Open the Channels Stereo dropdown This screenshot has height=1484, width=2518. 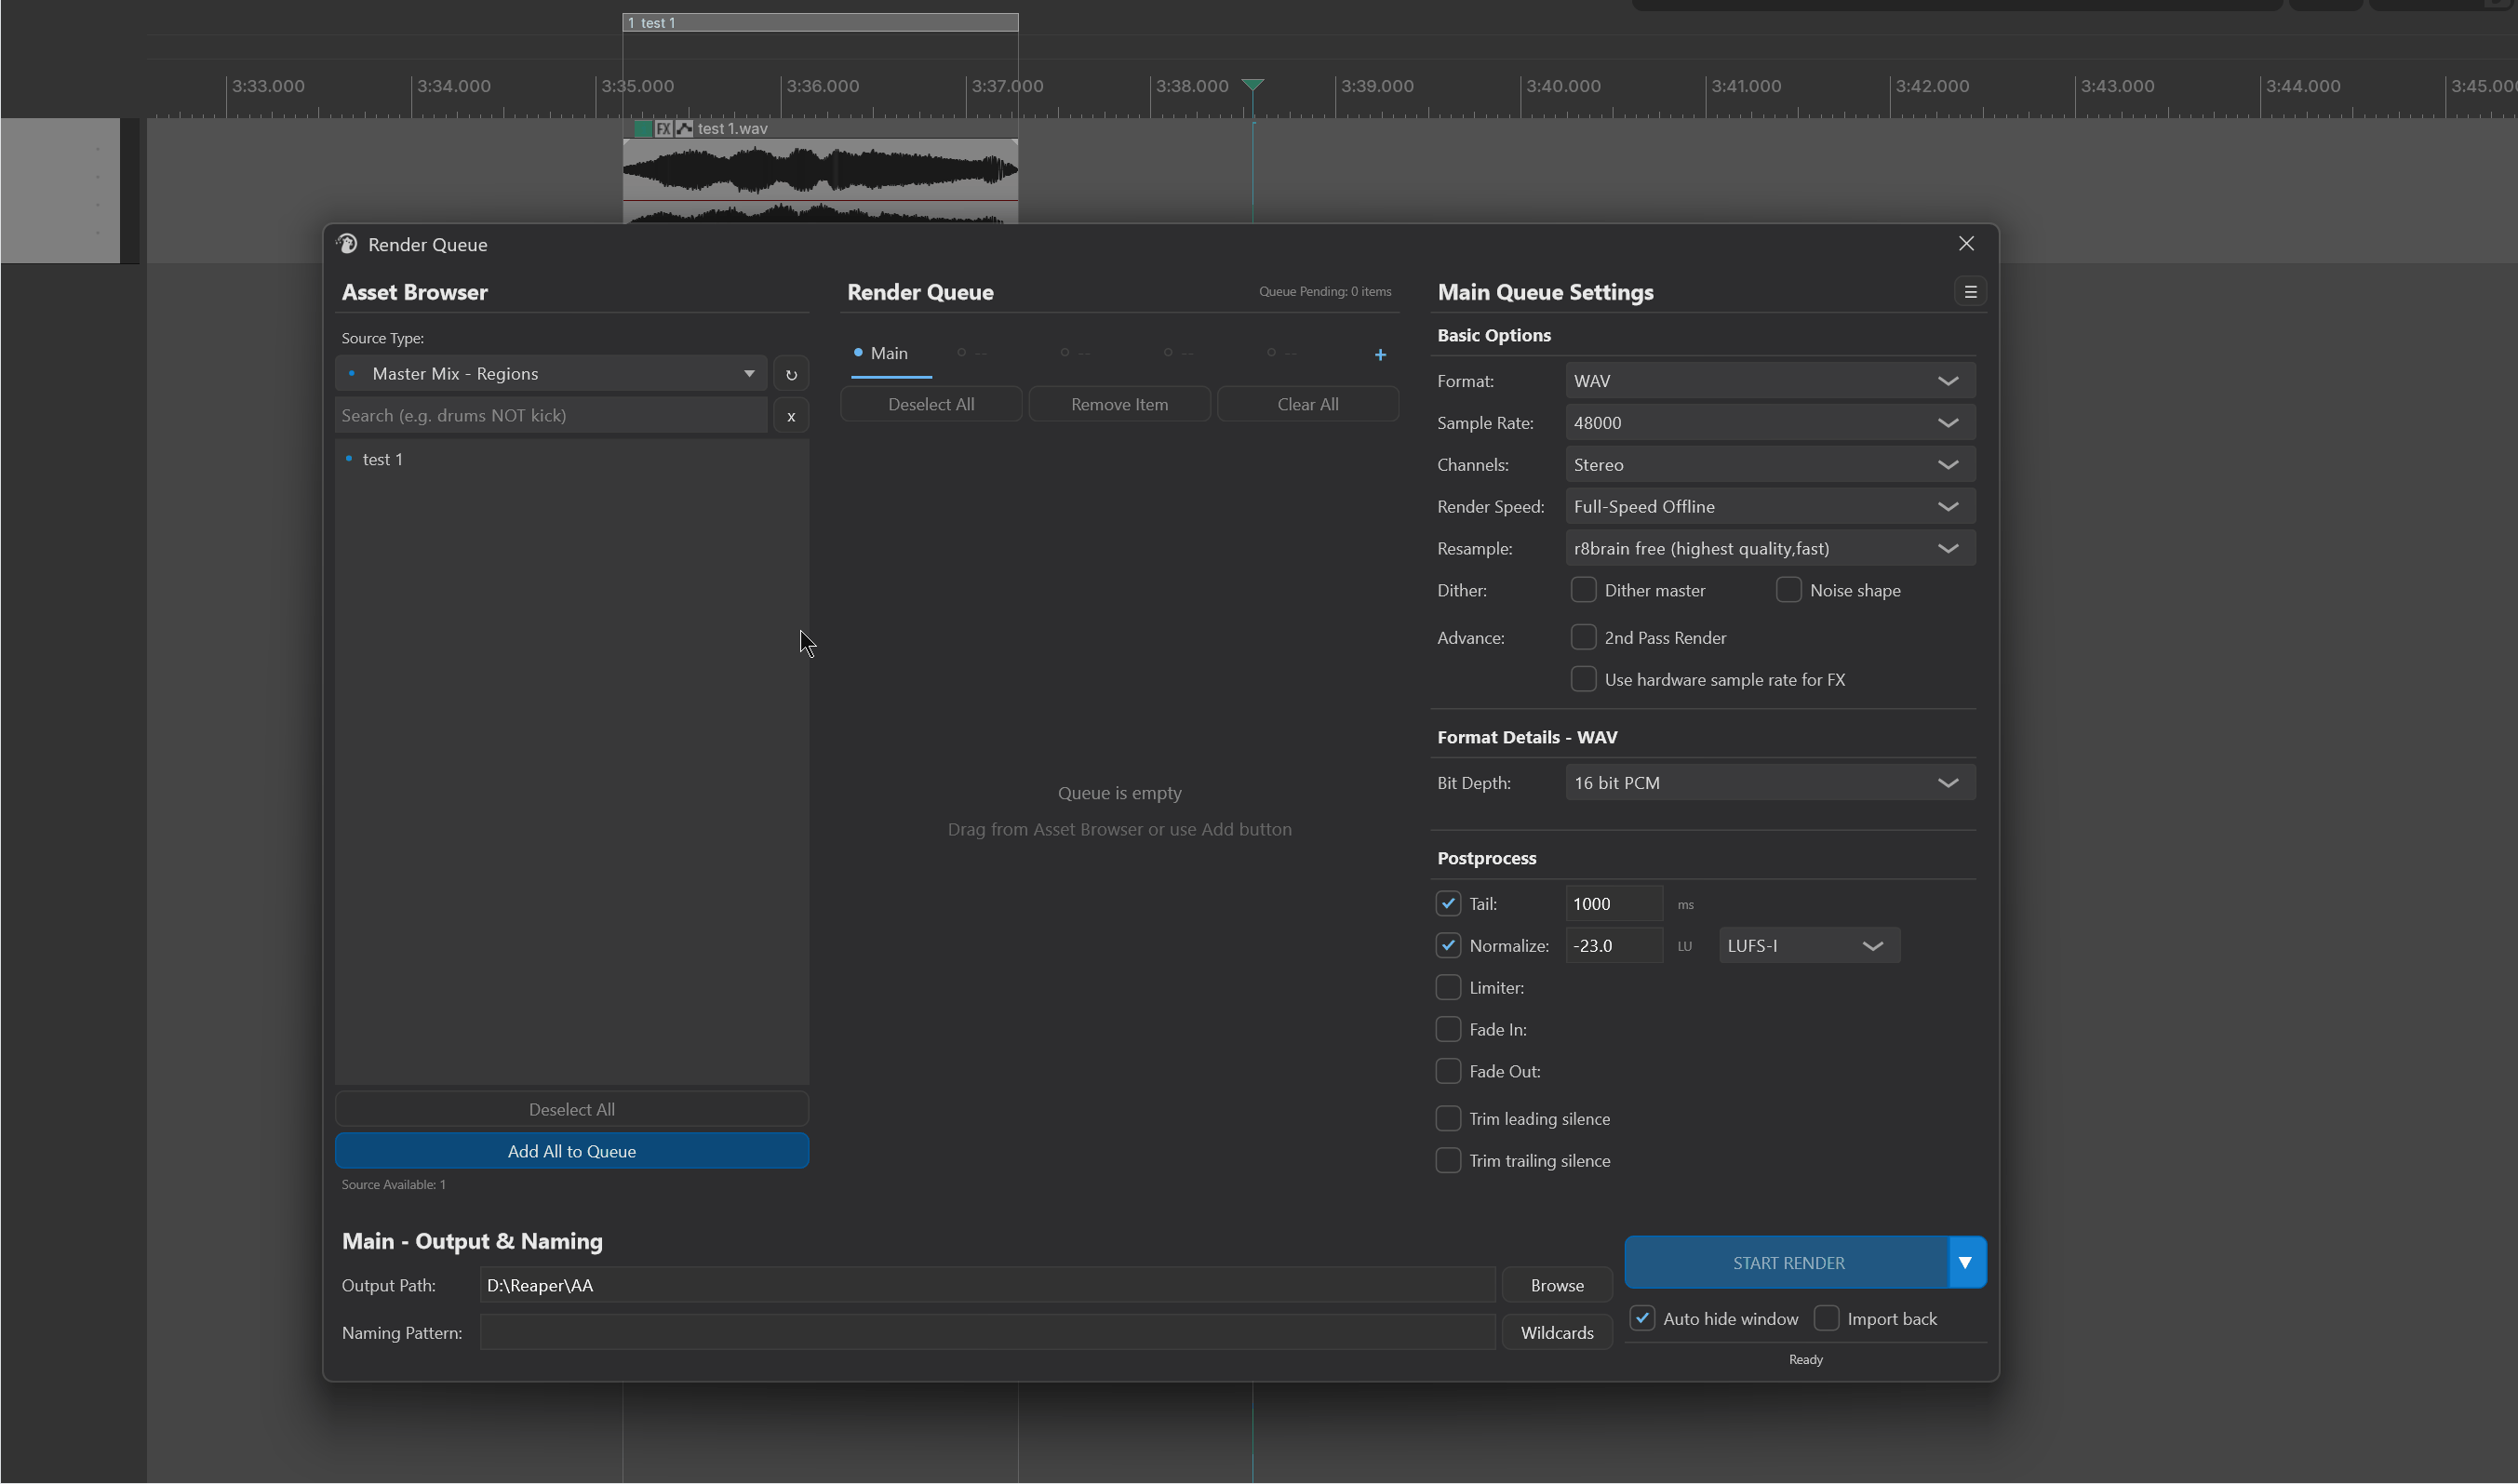point(1770,465)
